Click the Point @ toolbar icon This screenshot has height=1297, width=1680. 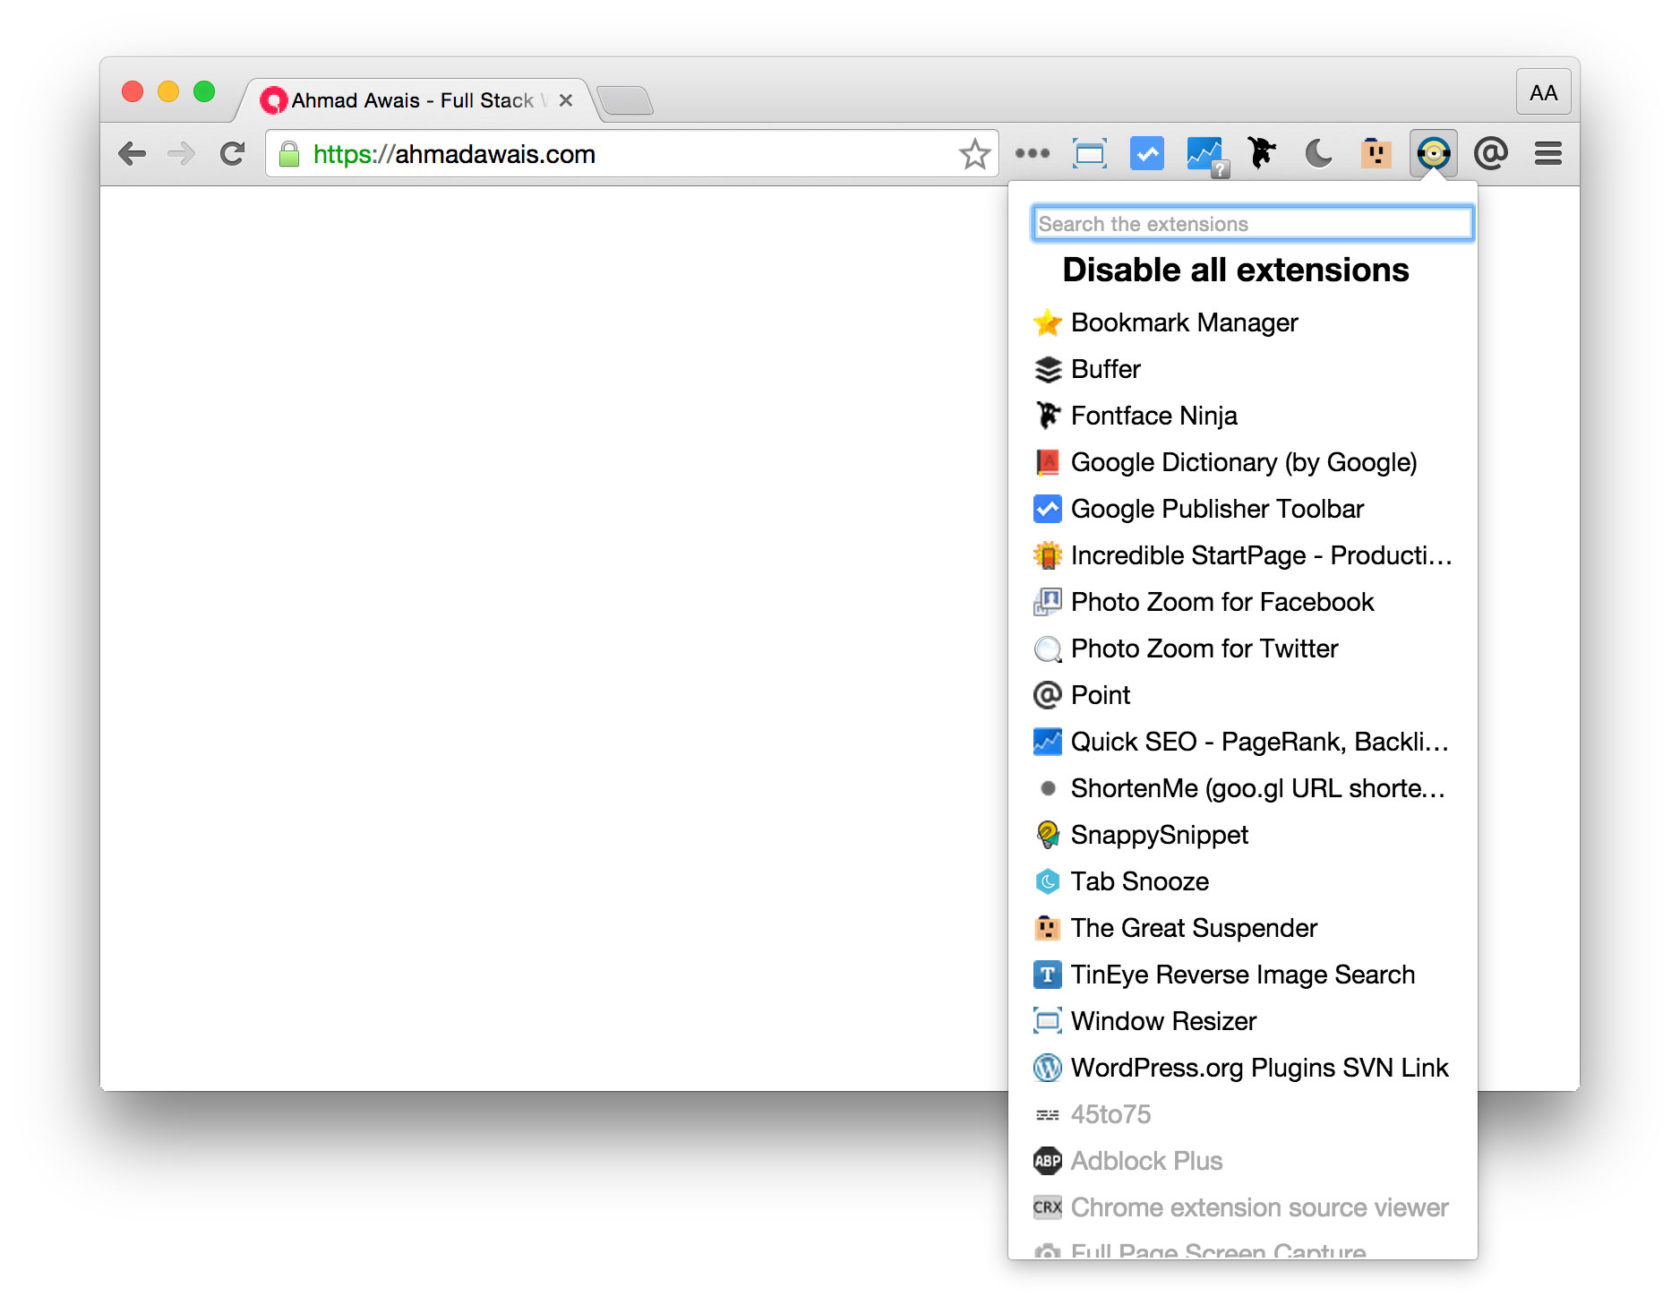pyautogui.click(x=1490, y=153)
